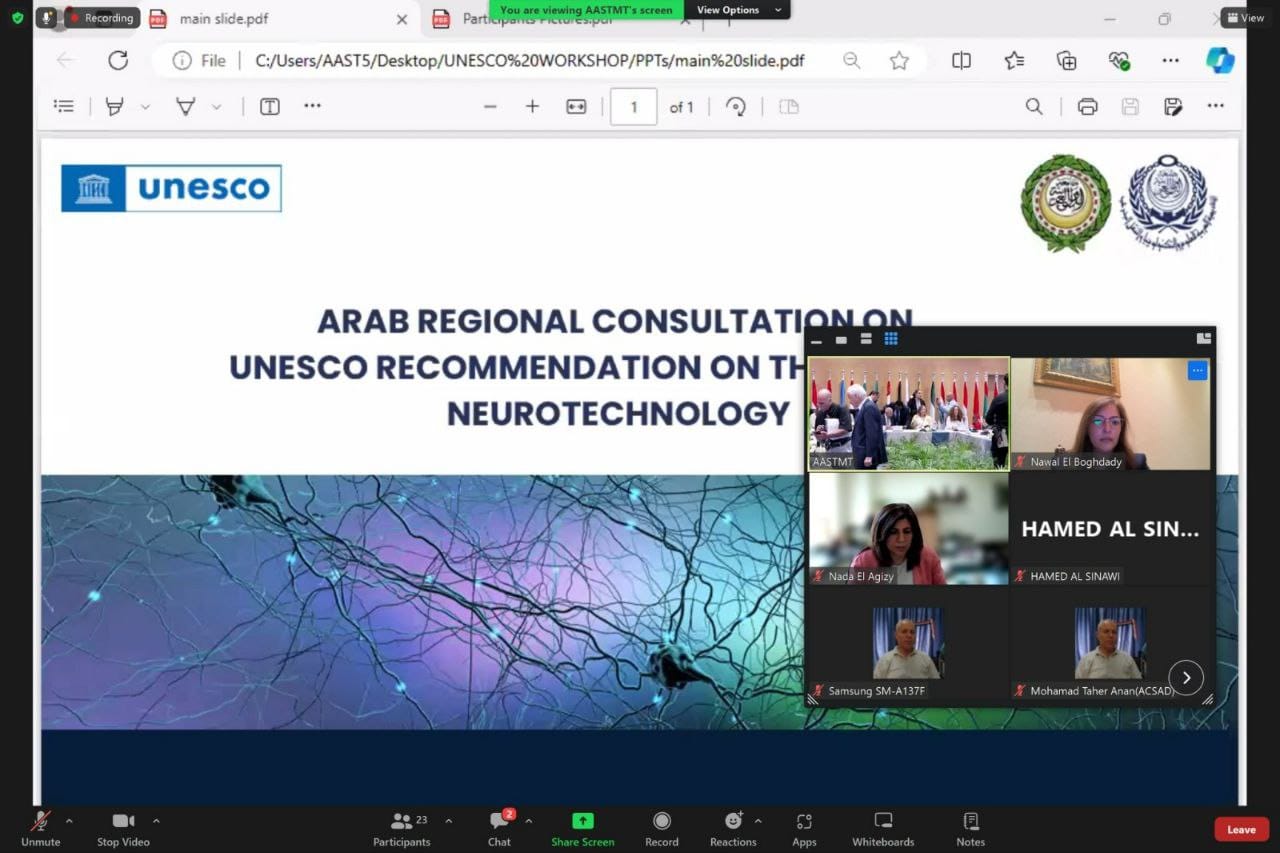Toggle Stop Video camera button
Image resolution: width=1280 pixels, height=853 pixels.
[x=123, y=828]
